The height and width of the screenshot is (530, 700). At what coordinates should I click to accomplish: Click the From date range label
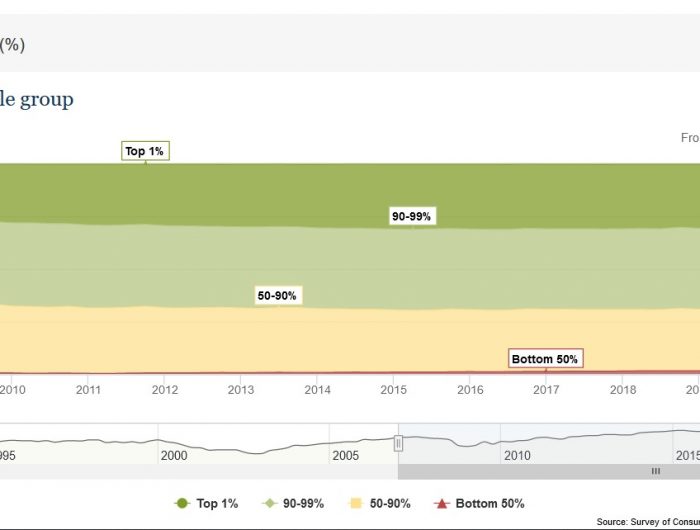tap(690, 138)
